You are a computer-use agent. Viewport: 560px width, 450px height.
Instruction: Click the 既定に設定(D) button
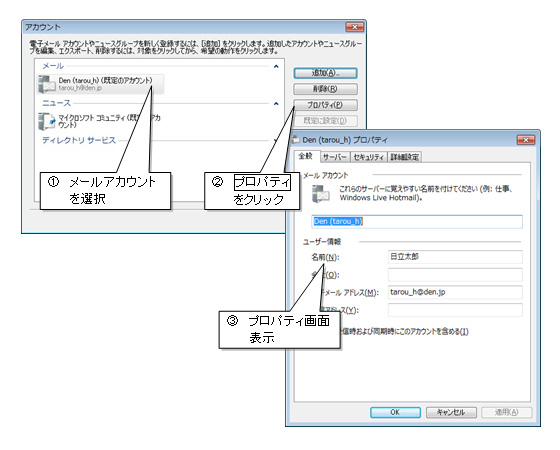(325, 121)
